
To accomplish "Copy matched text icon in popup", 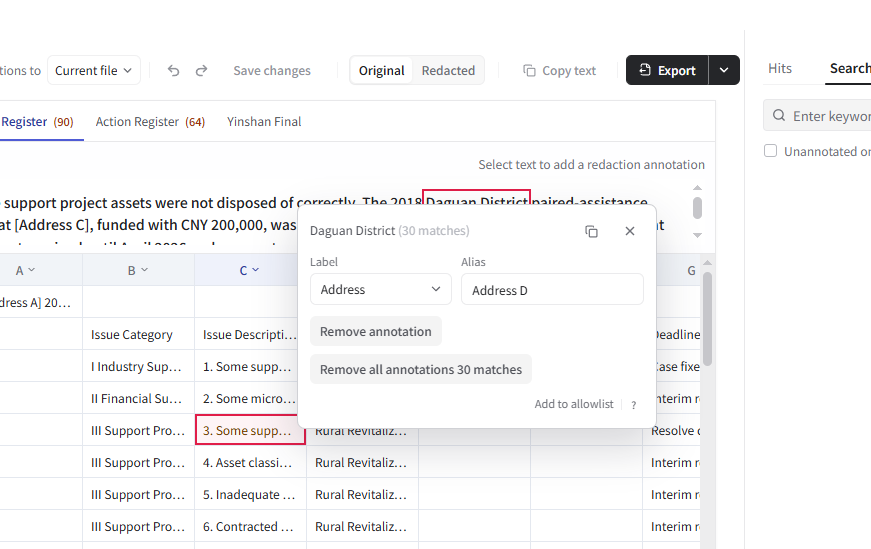I will click(592, 231).
